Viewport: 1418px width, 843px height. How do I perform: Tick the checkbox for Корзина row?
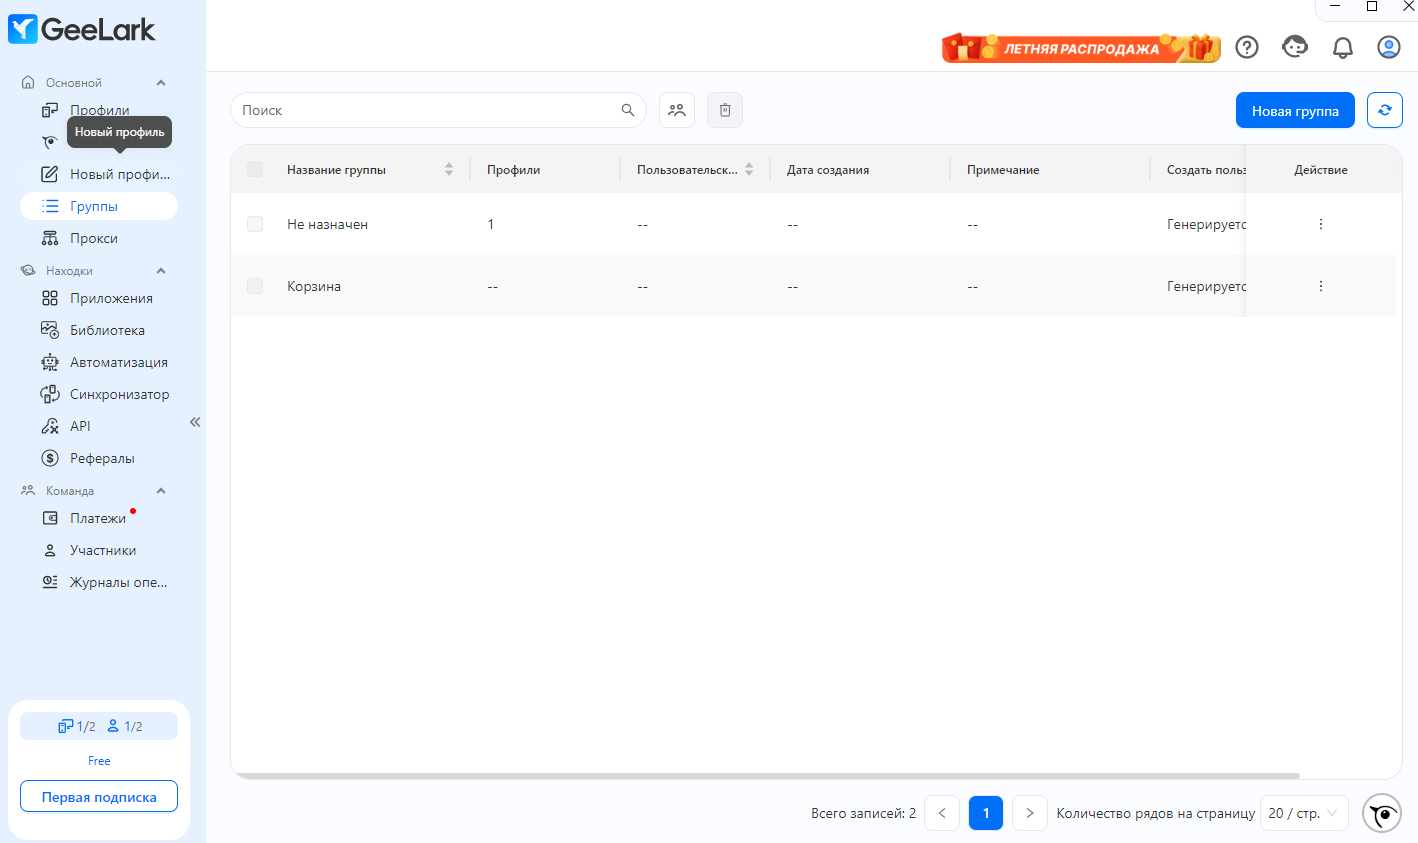click(x=255, y=286)
